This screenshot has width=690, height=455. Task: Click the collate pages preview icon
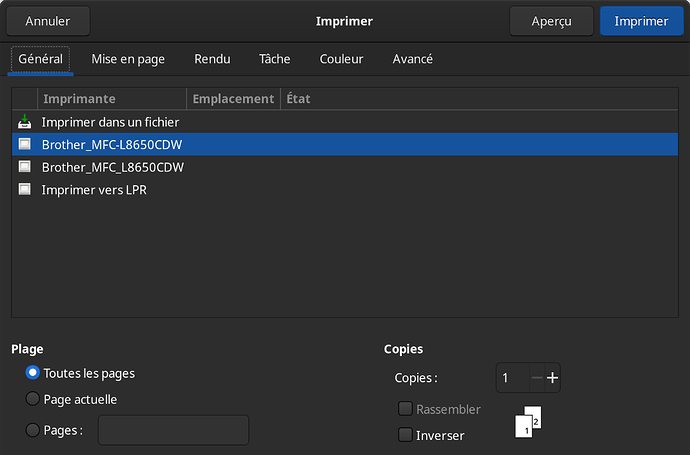[x=528, y=421]
